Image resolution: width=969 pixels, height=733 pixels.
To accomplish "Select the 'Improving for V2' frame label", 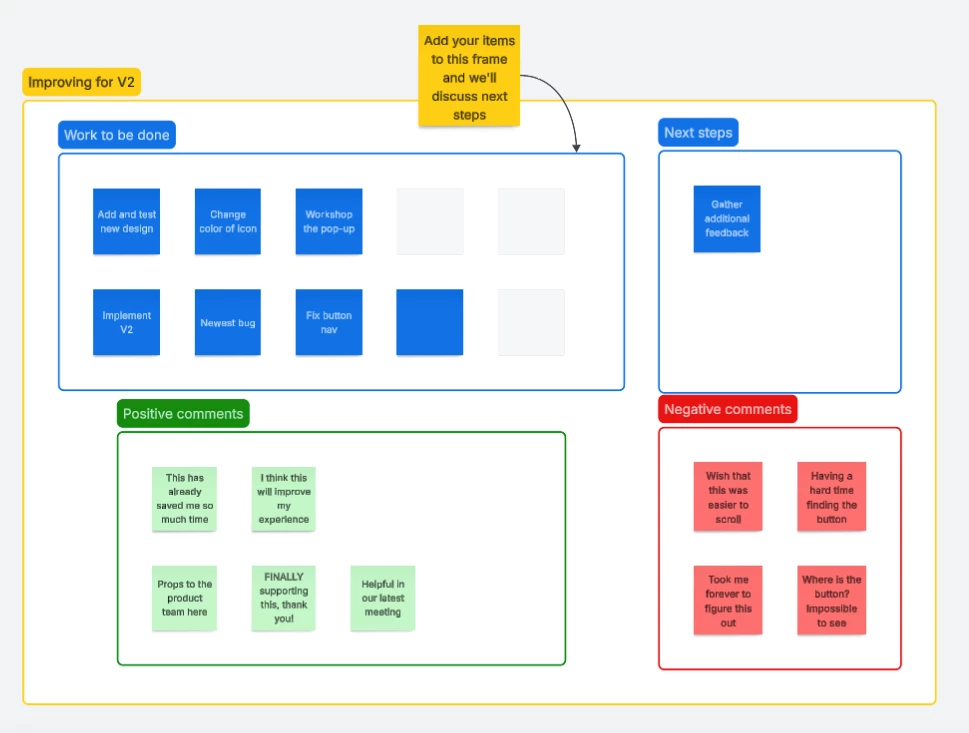I will [x=82, y=82].
